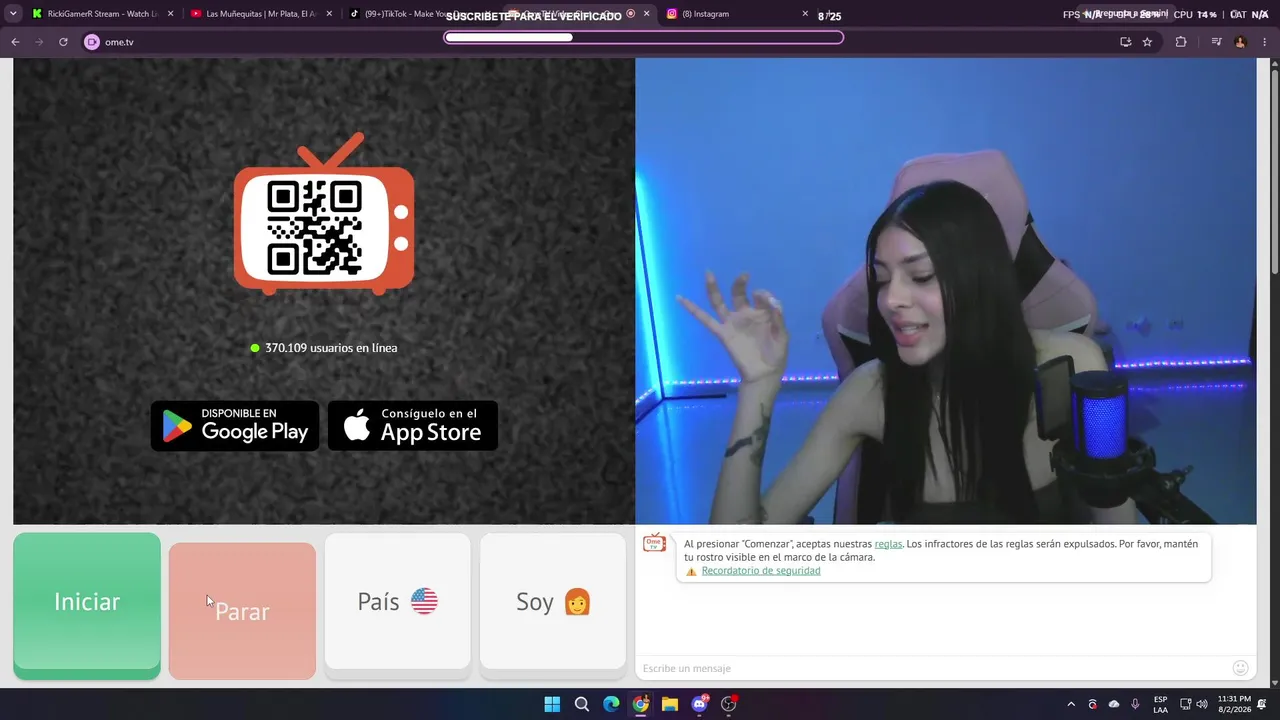Focus the Escribe un mensaje field
Viewport: 1280px width, 720px height.
point(935,668)
